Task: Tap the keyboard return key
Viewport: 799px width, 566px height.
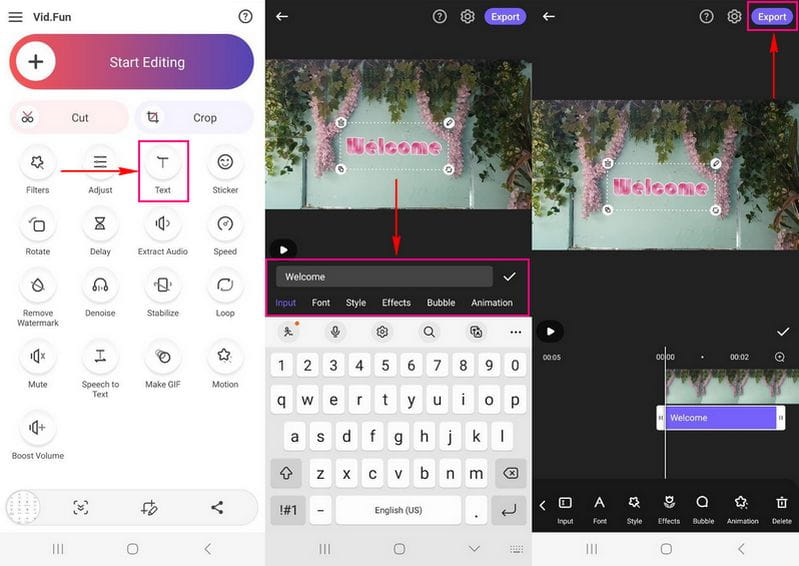Action: pos(509,510)
